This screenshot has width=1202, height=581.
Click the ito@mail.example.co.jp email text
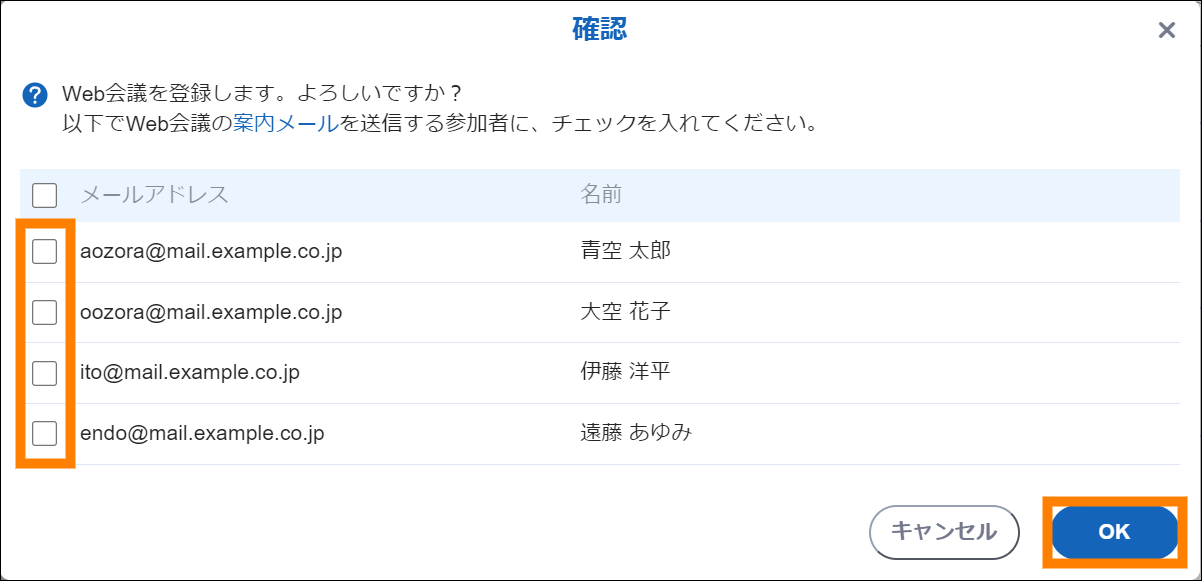[190, 373]
